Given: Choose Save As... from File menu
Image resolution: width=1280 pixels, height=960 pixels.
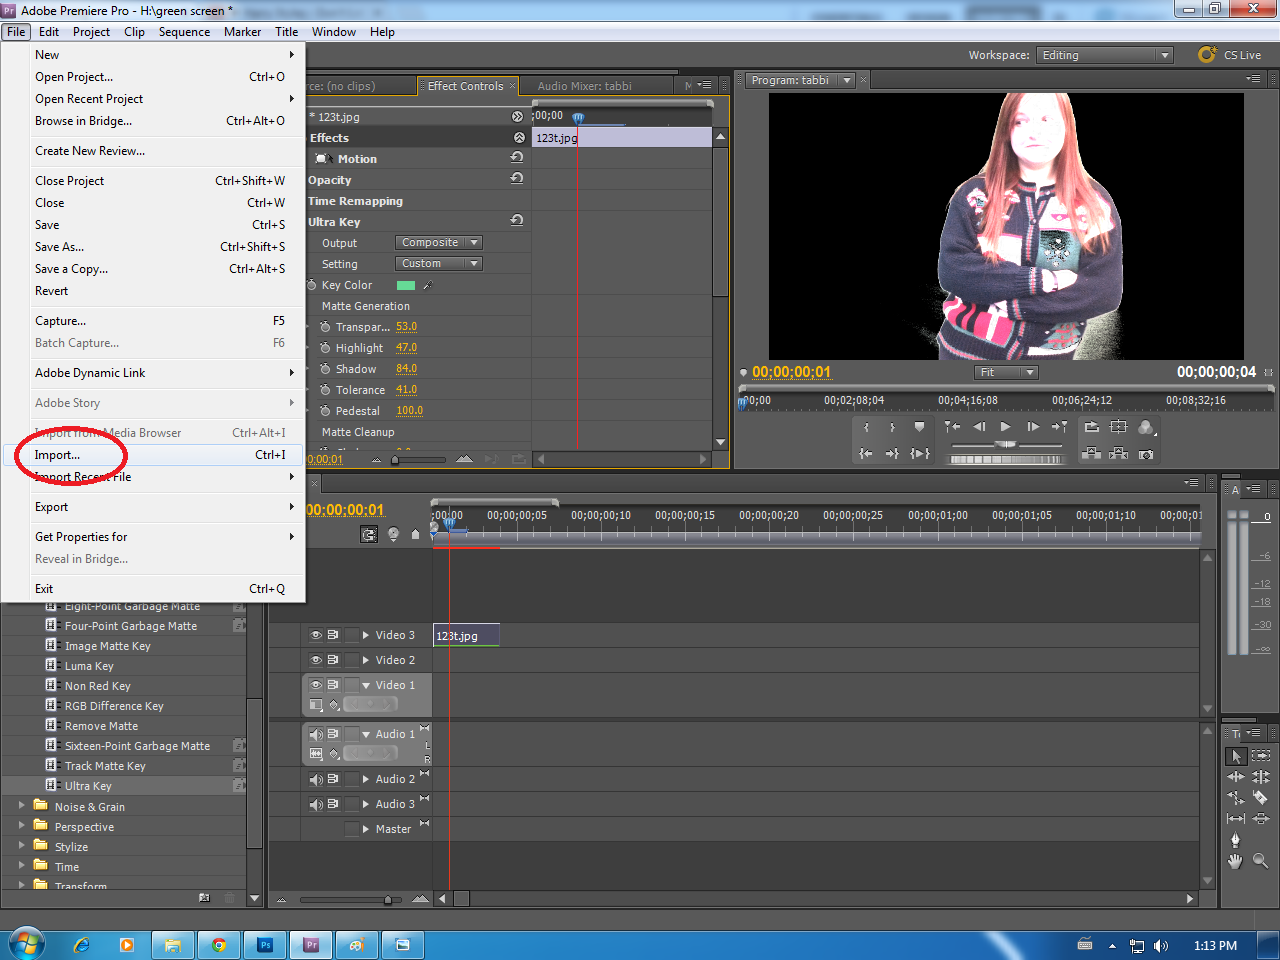Looking at the screenshot, I should click(x=153, y=247).
